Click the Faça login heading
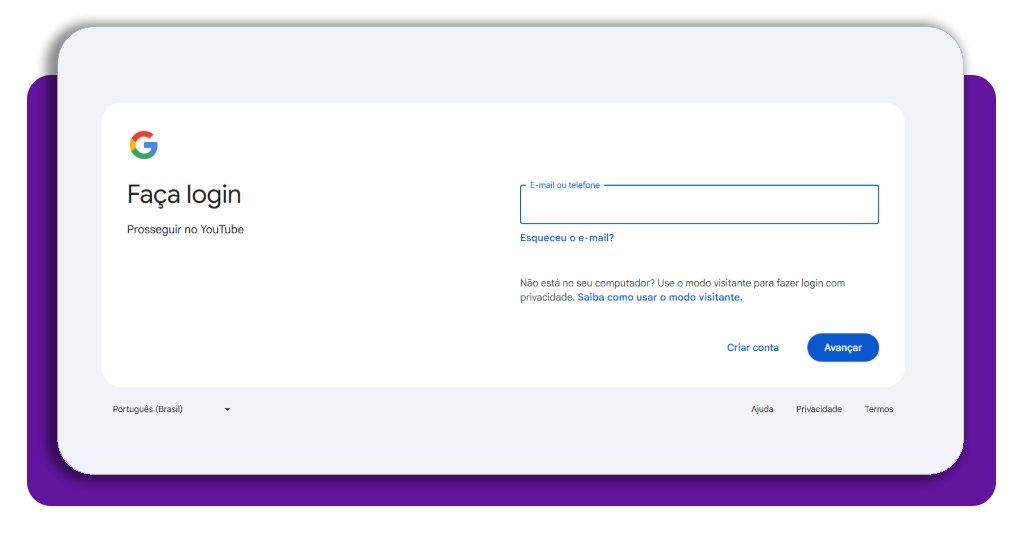Viewport: 1024px width, 536px height. pyautogui.click(x=184, y=194)
